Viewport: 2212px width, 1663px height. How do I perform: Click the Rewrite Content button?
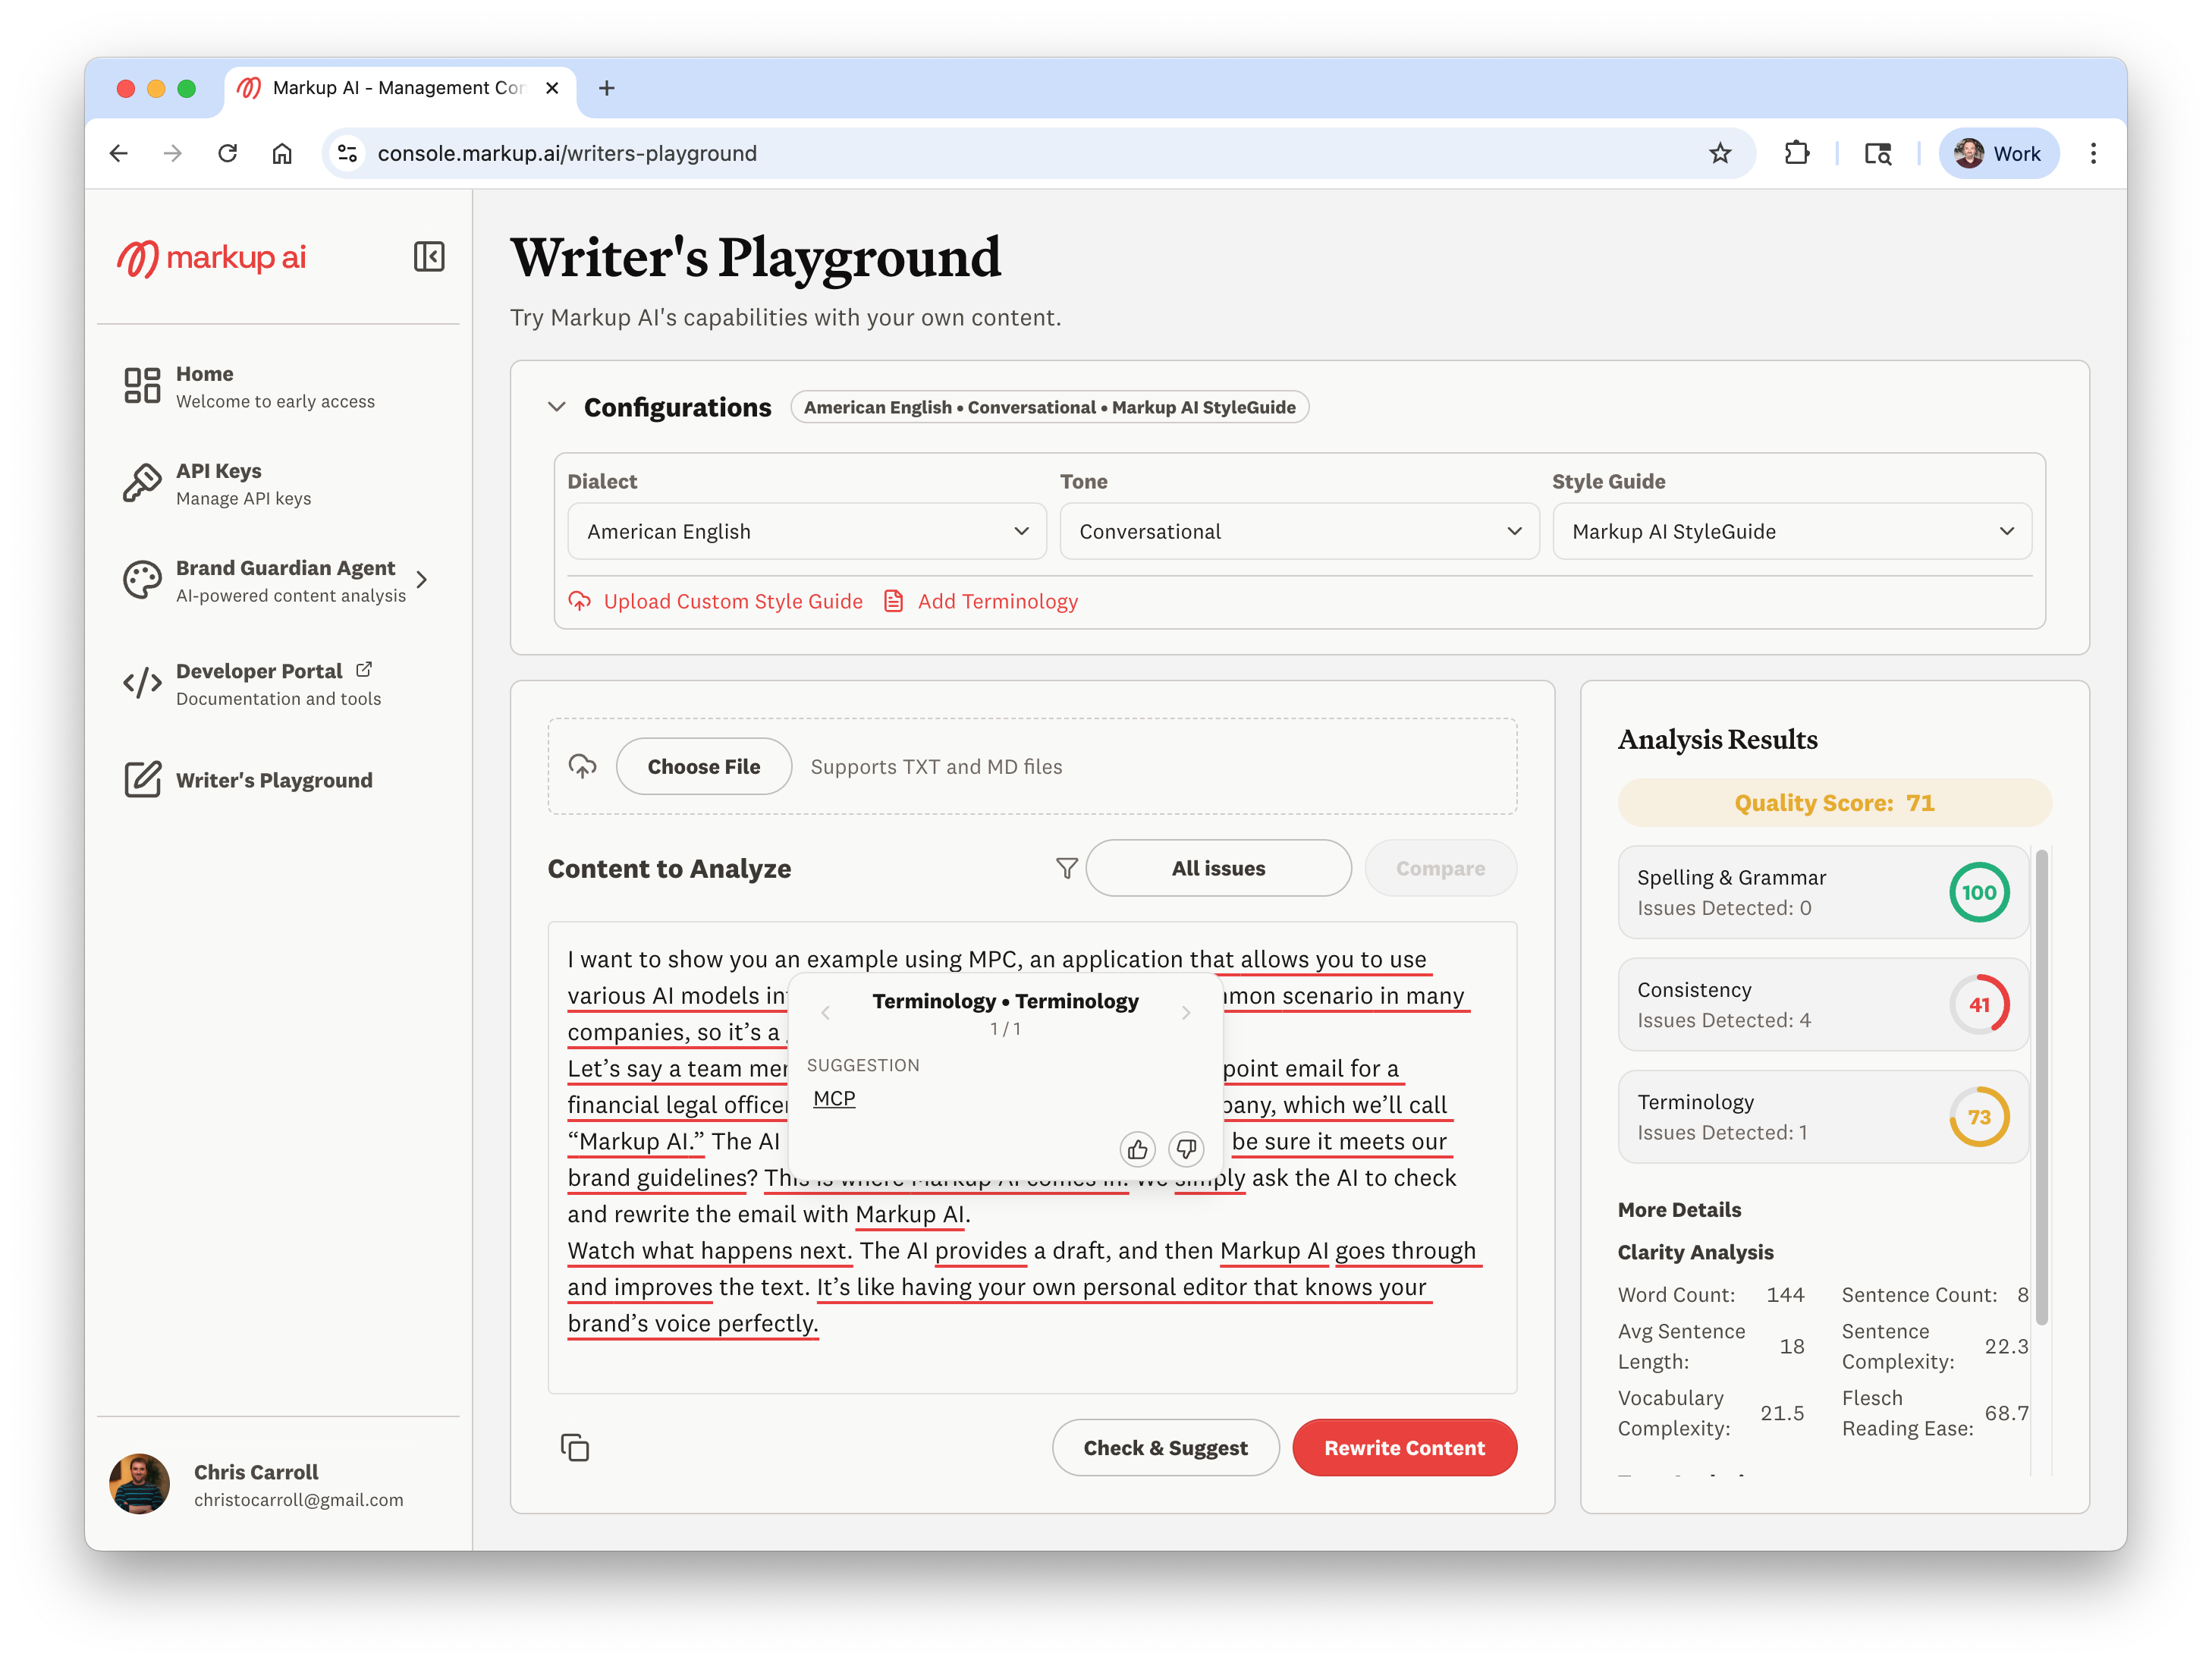coord(1404,1447)
